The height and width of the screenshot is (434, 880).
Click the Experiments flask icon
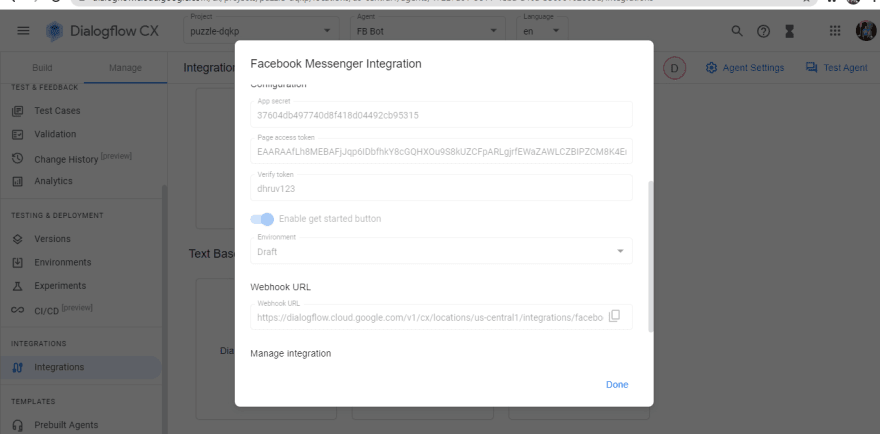coord(17,286)
